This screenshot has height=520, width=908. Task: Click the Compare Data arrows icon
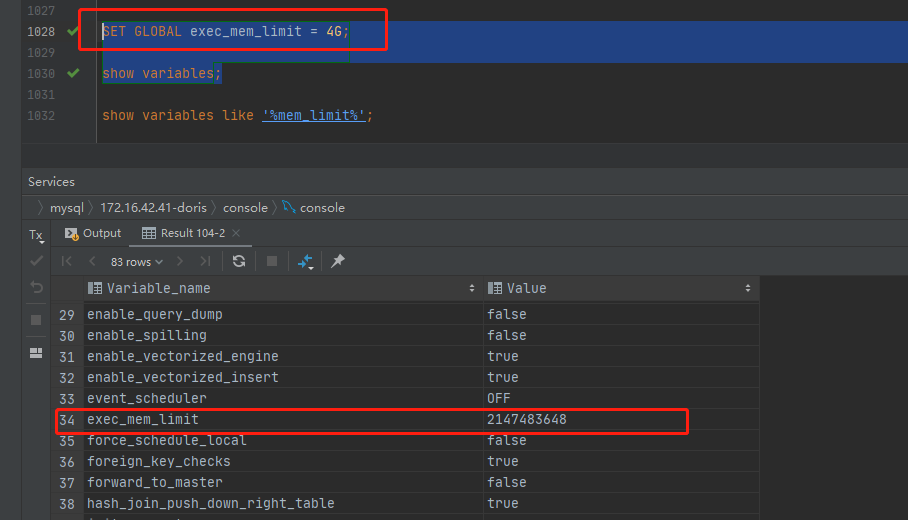tap(305, 261)
